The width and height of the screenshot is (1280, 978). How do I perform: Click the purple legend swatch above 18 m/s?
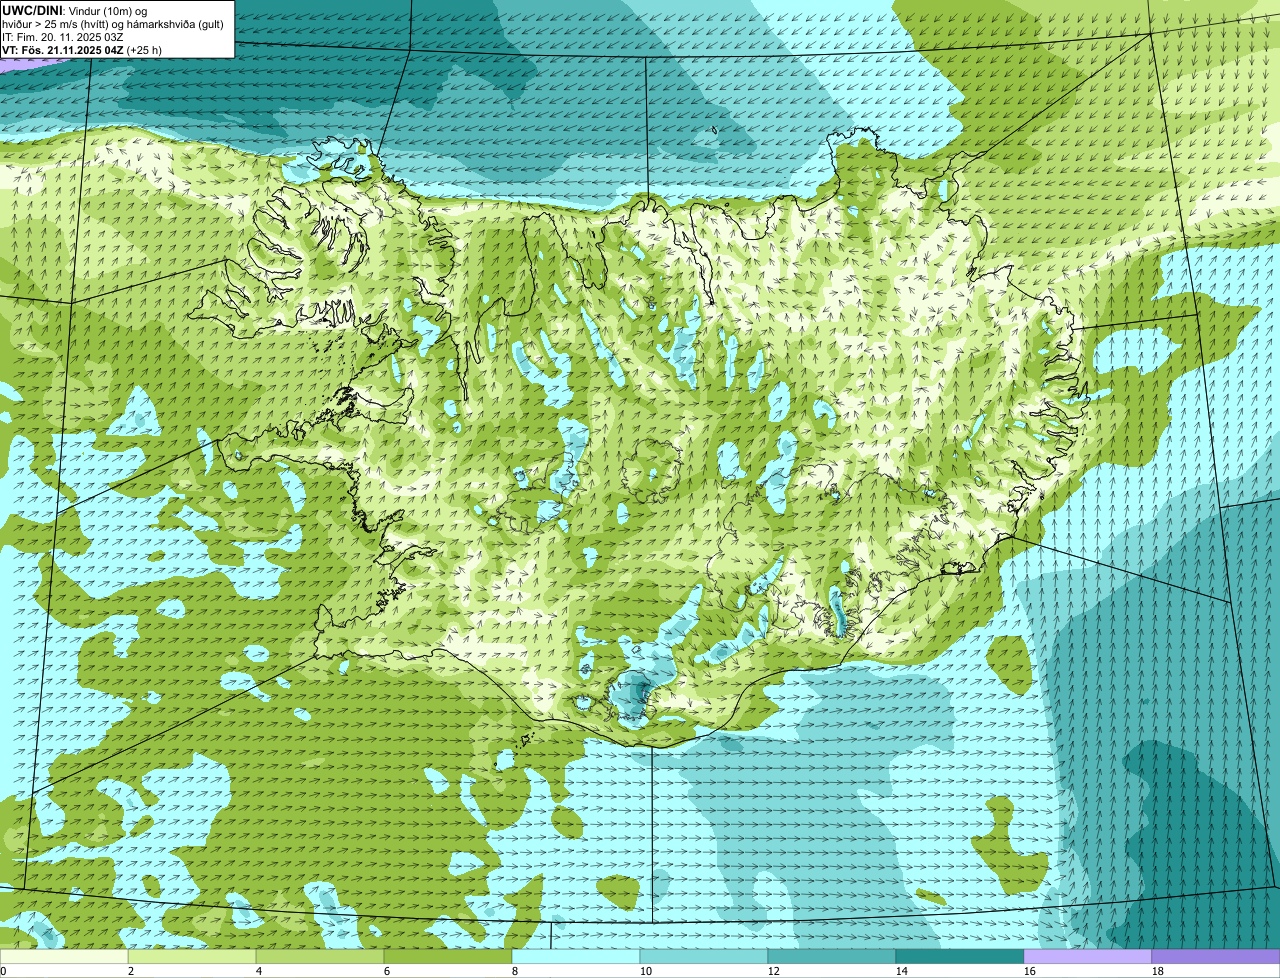[x=1216, y=957]
